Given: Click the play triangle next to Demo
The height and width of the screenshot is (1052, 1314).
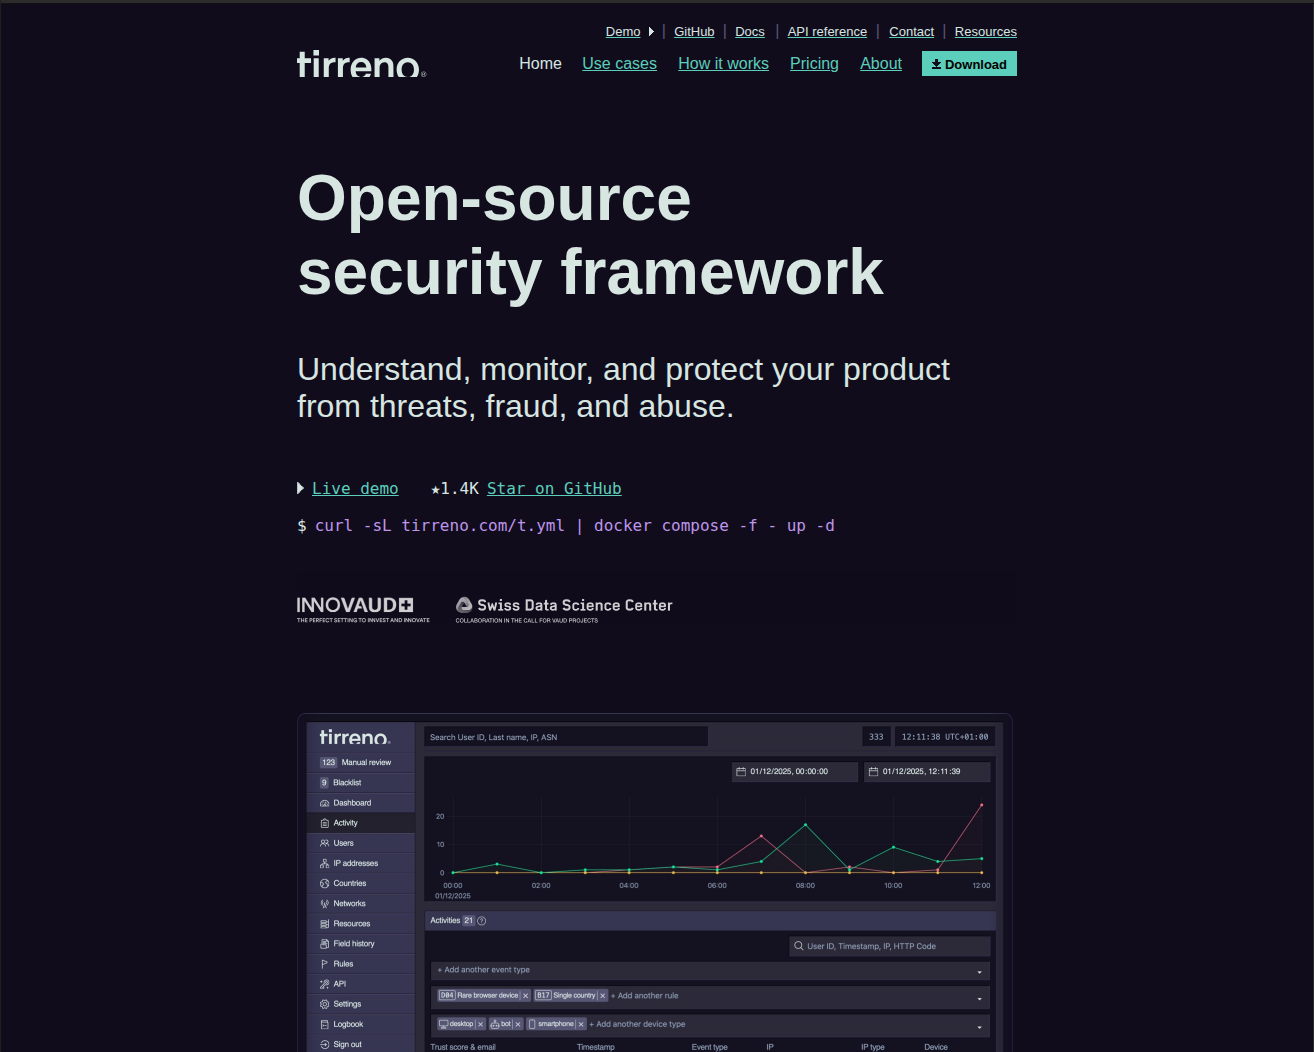Looking at the screenshot, I should tap(651, 32).
